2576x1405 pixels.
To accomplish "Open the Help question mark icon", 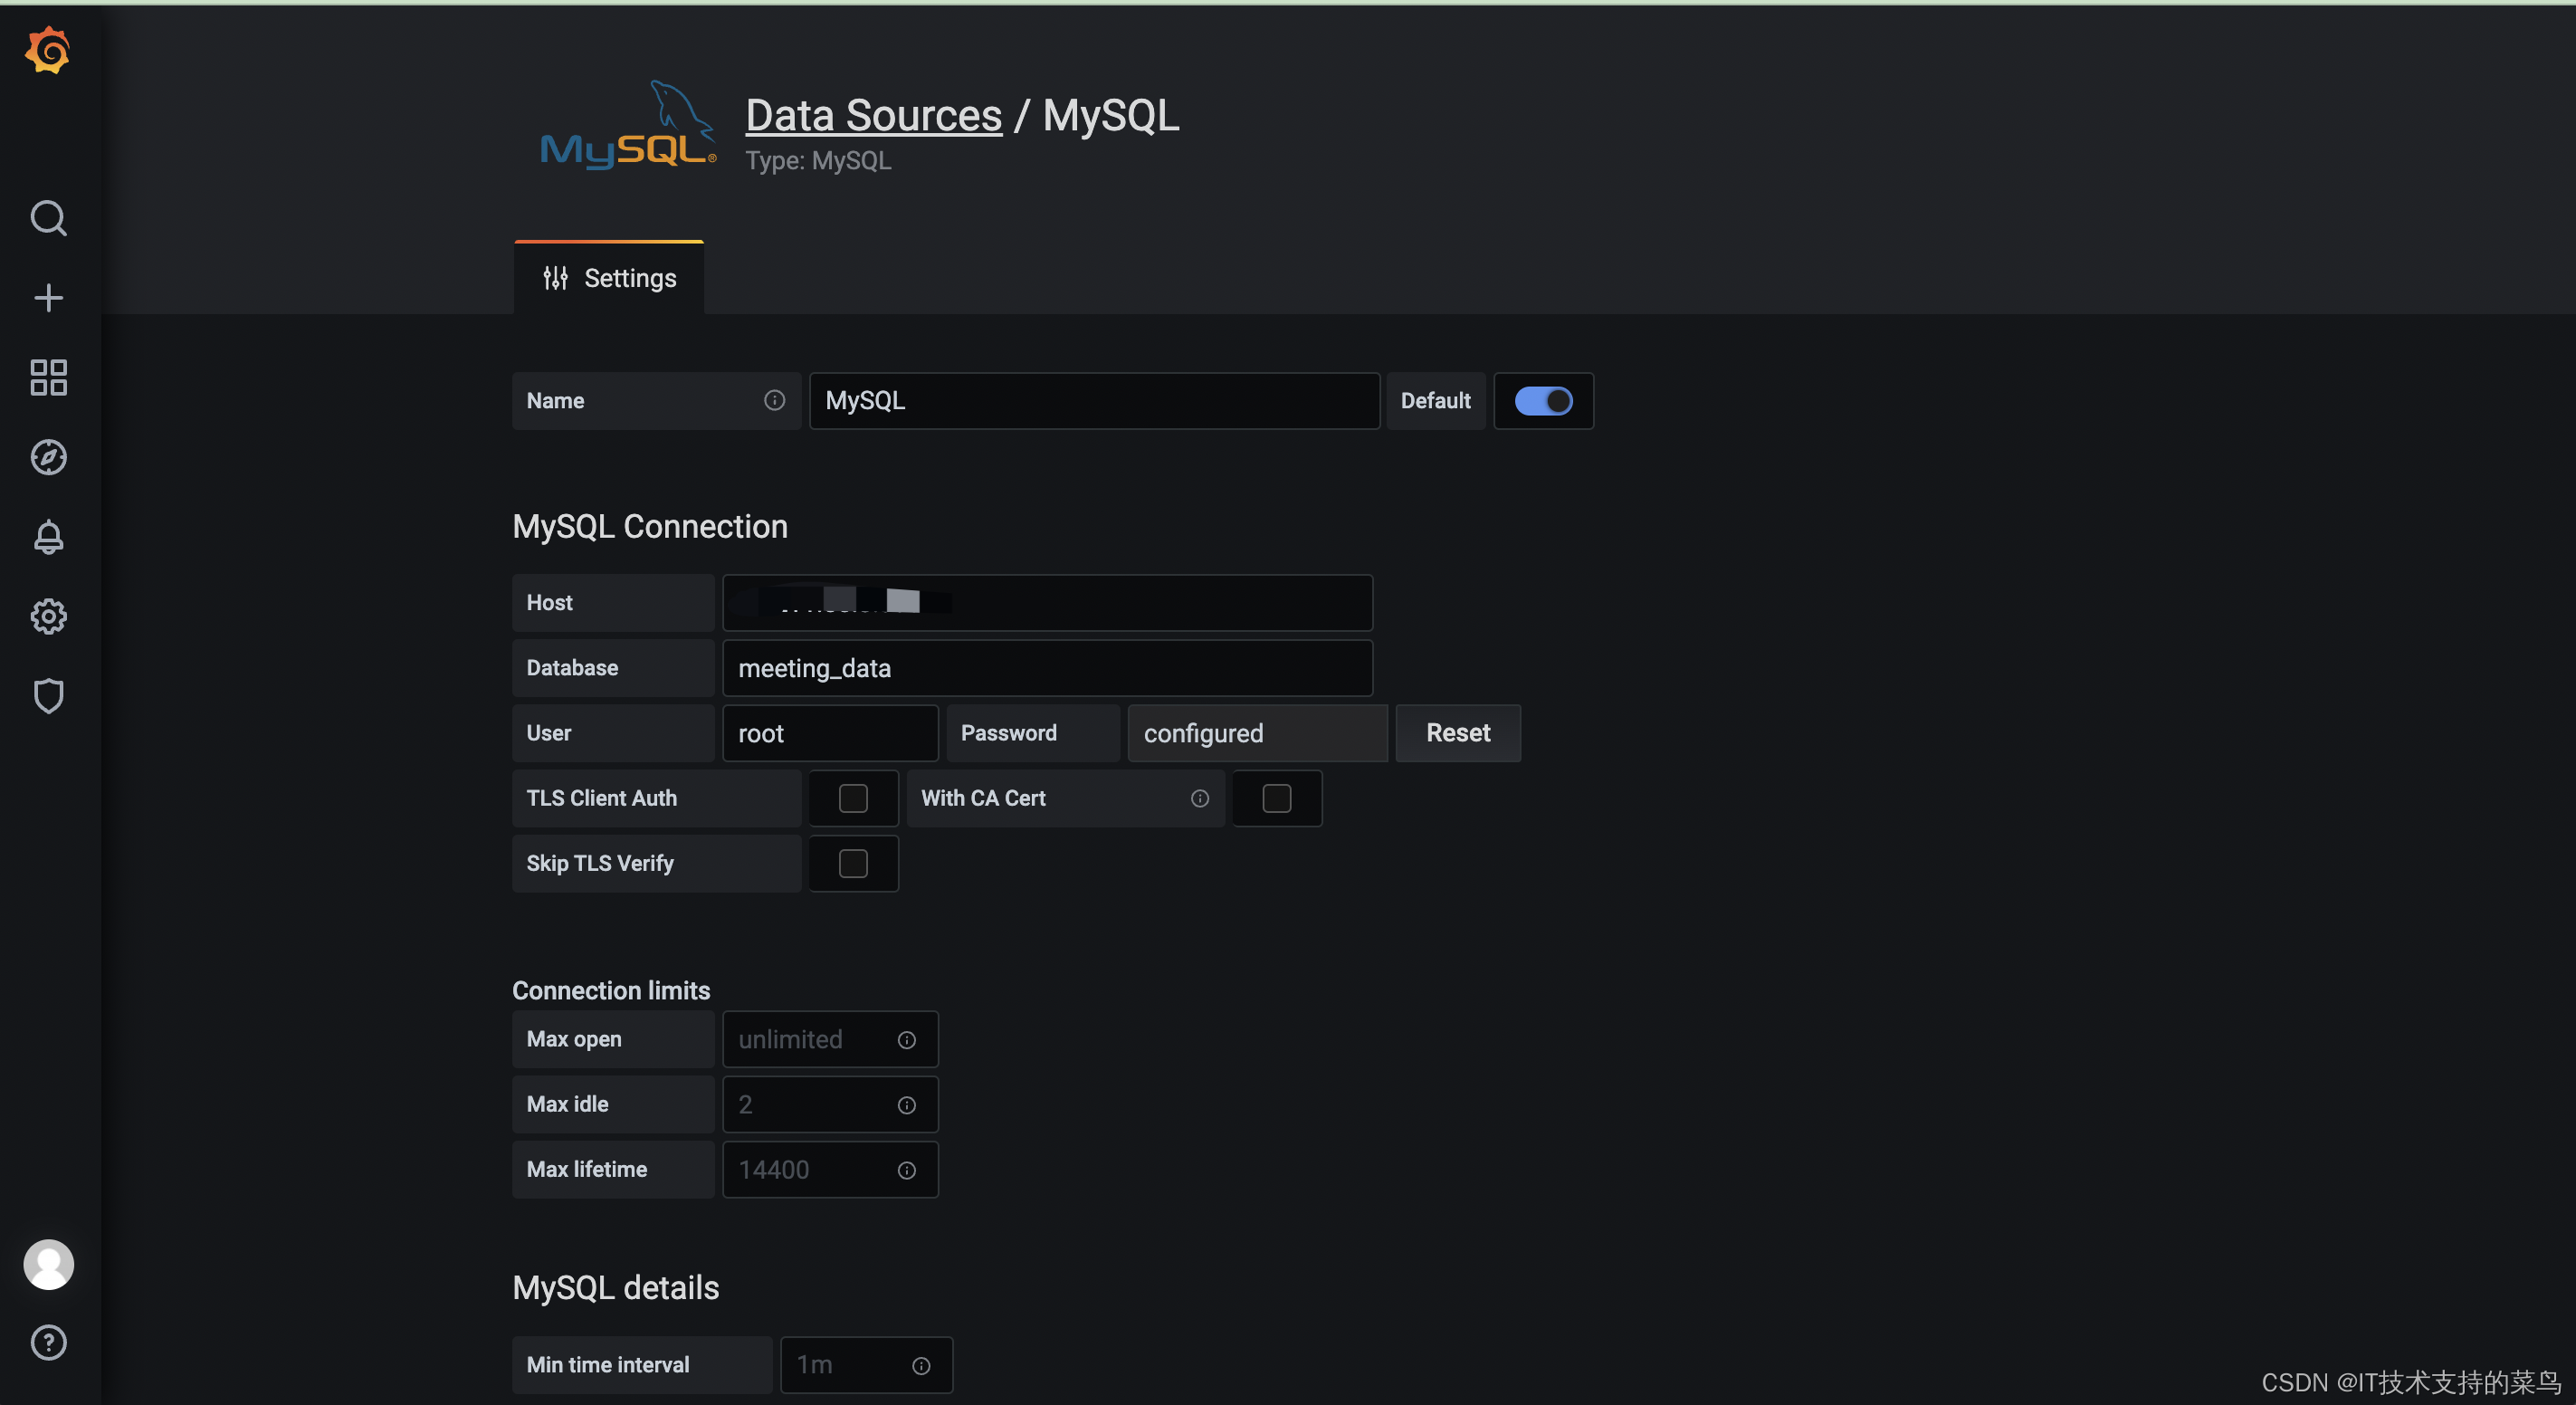I will coord(48,1342).
